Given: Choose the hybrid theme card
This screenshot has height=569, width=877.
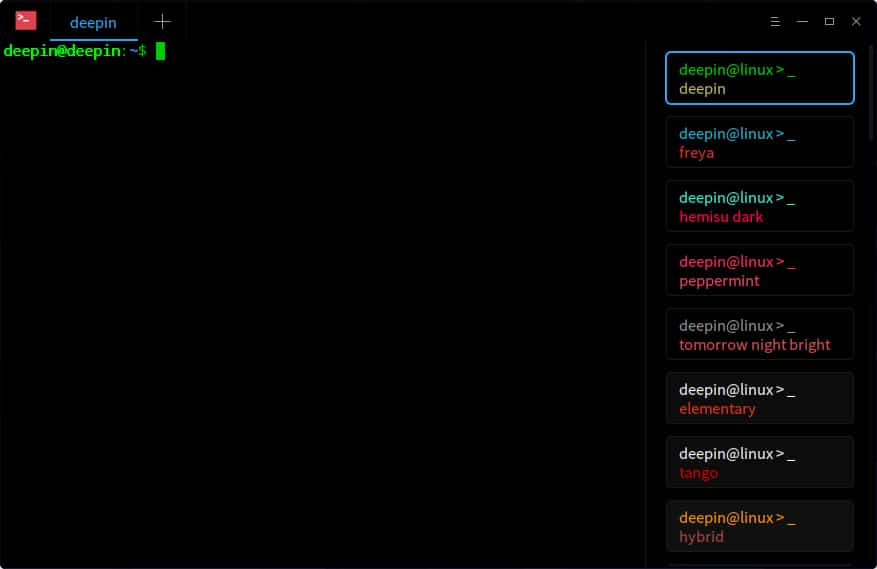Looking at the screenshot, I should point(760,526).
